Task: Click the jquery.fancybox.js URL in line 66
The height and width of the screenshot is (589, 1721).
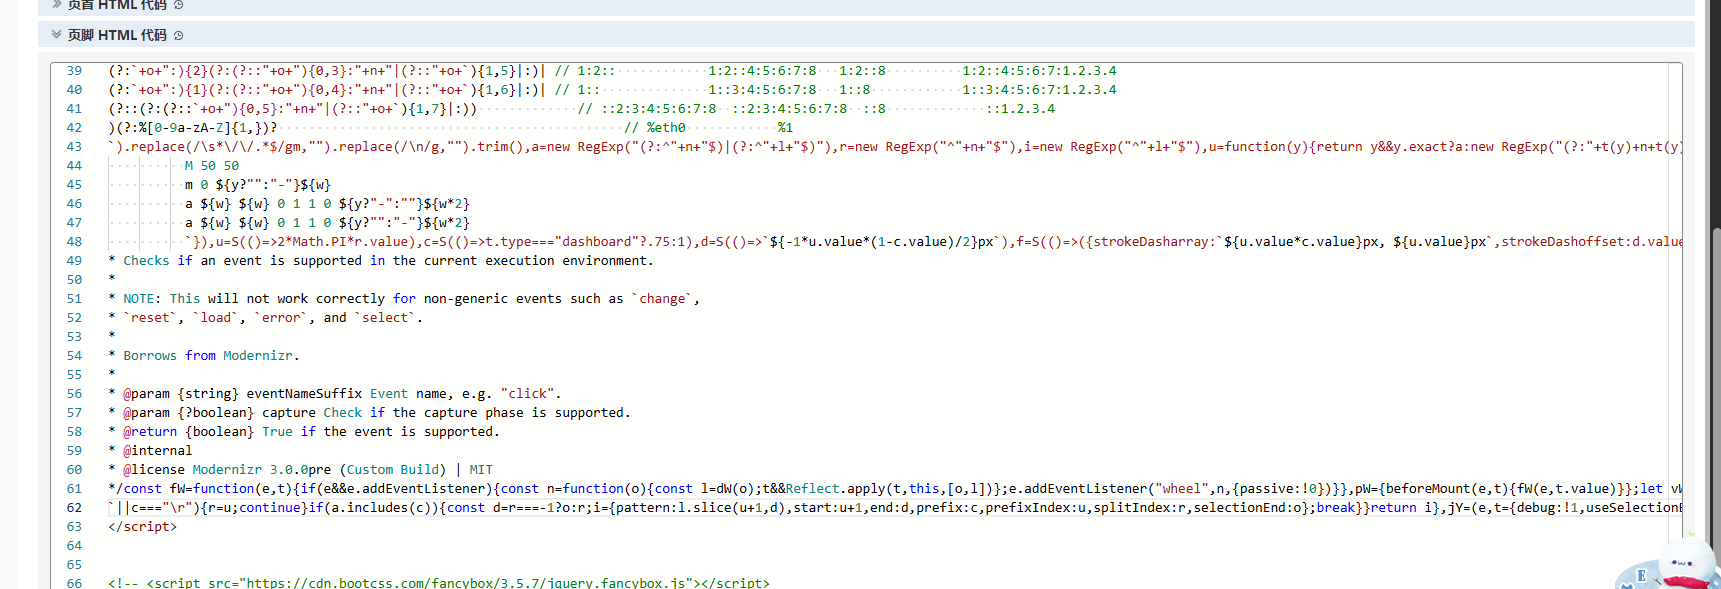Action: (472, 582)
